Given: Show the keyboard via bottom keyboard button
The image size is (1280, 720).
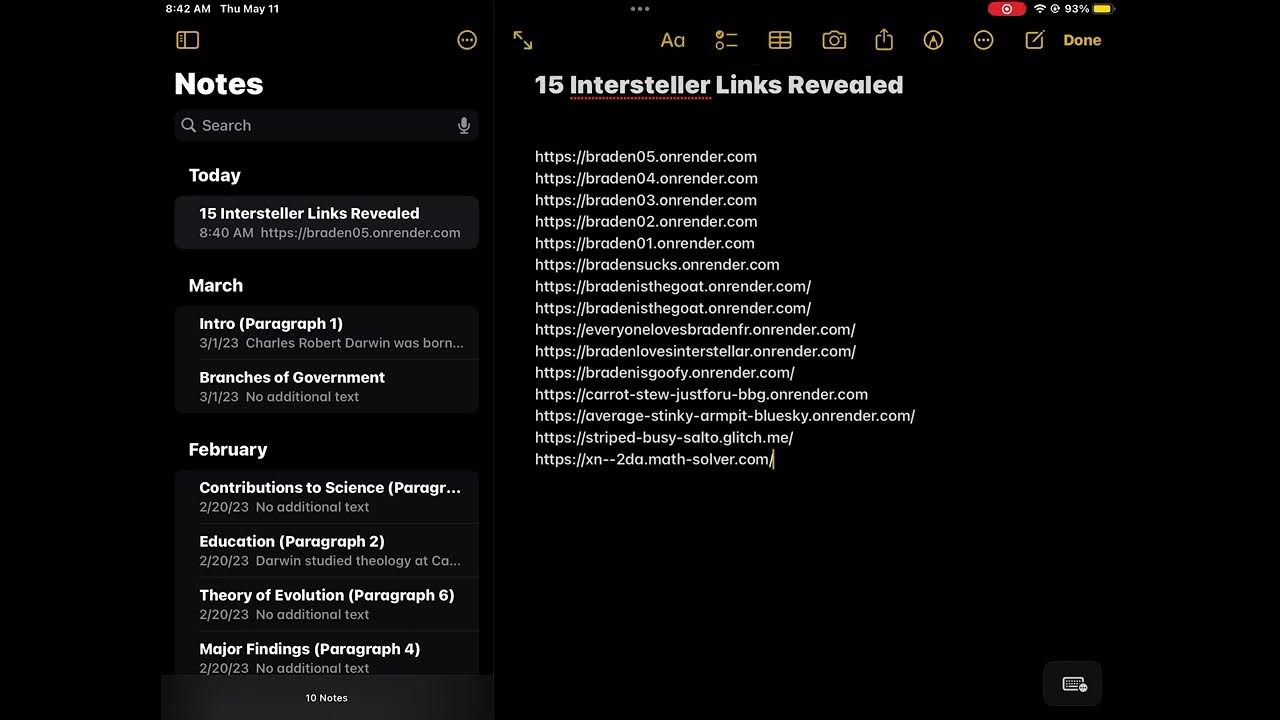Looking at the screenshot, I should [x=1073, y=684].
